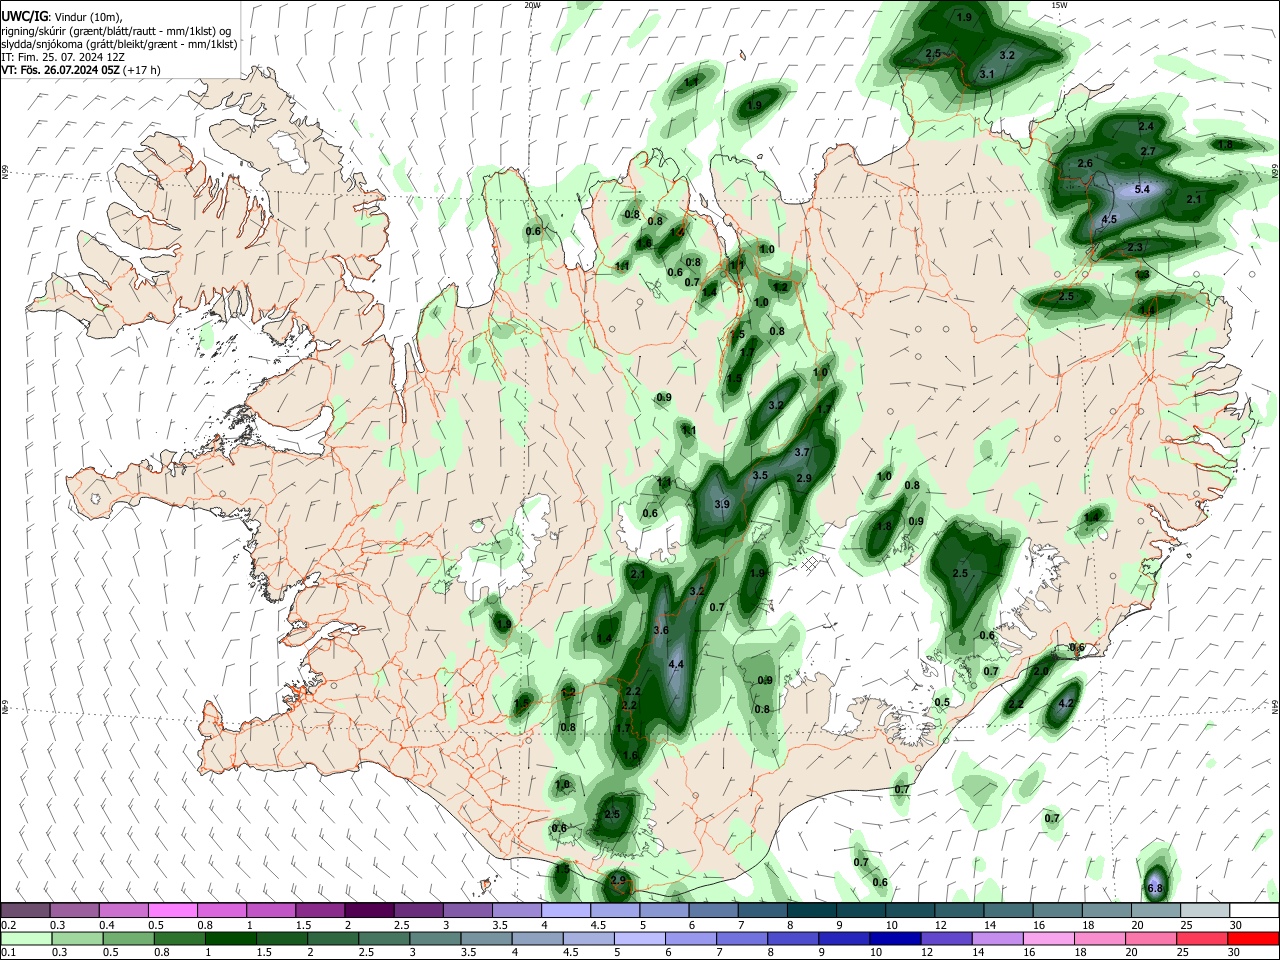
Task: Click the 3.7 precipitation value on the map
Action: tap(801, 452)
